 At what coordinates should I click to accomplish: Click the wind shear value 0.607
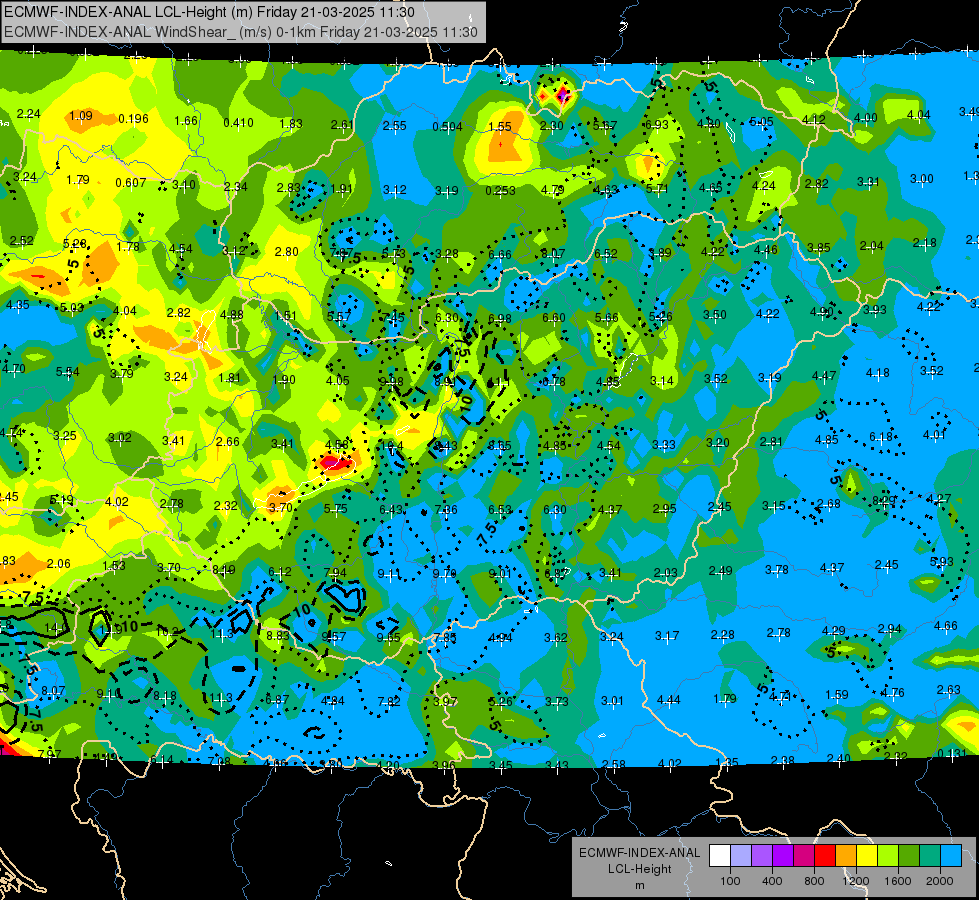(131, 182)
